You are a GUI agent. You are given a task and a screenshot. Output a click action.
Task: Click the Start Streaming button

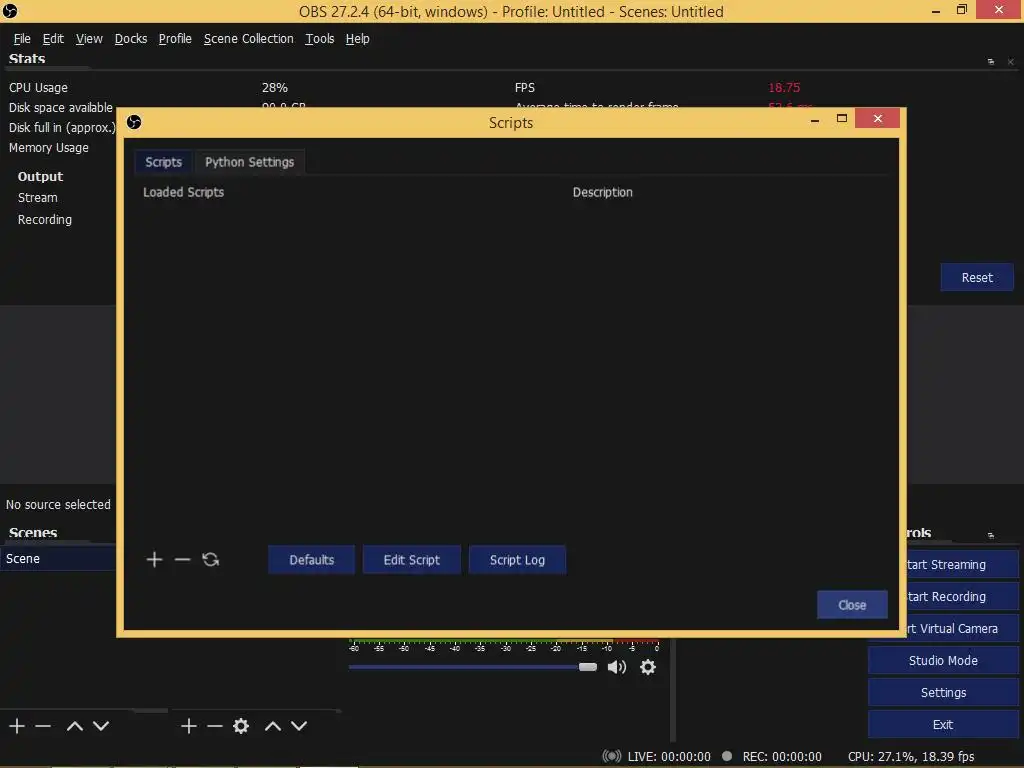(963, 564)
